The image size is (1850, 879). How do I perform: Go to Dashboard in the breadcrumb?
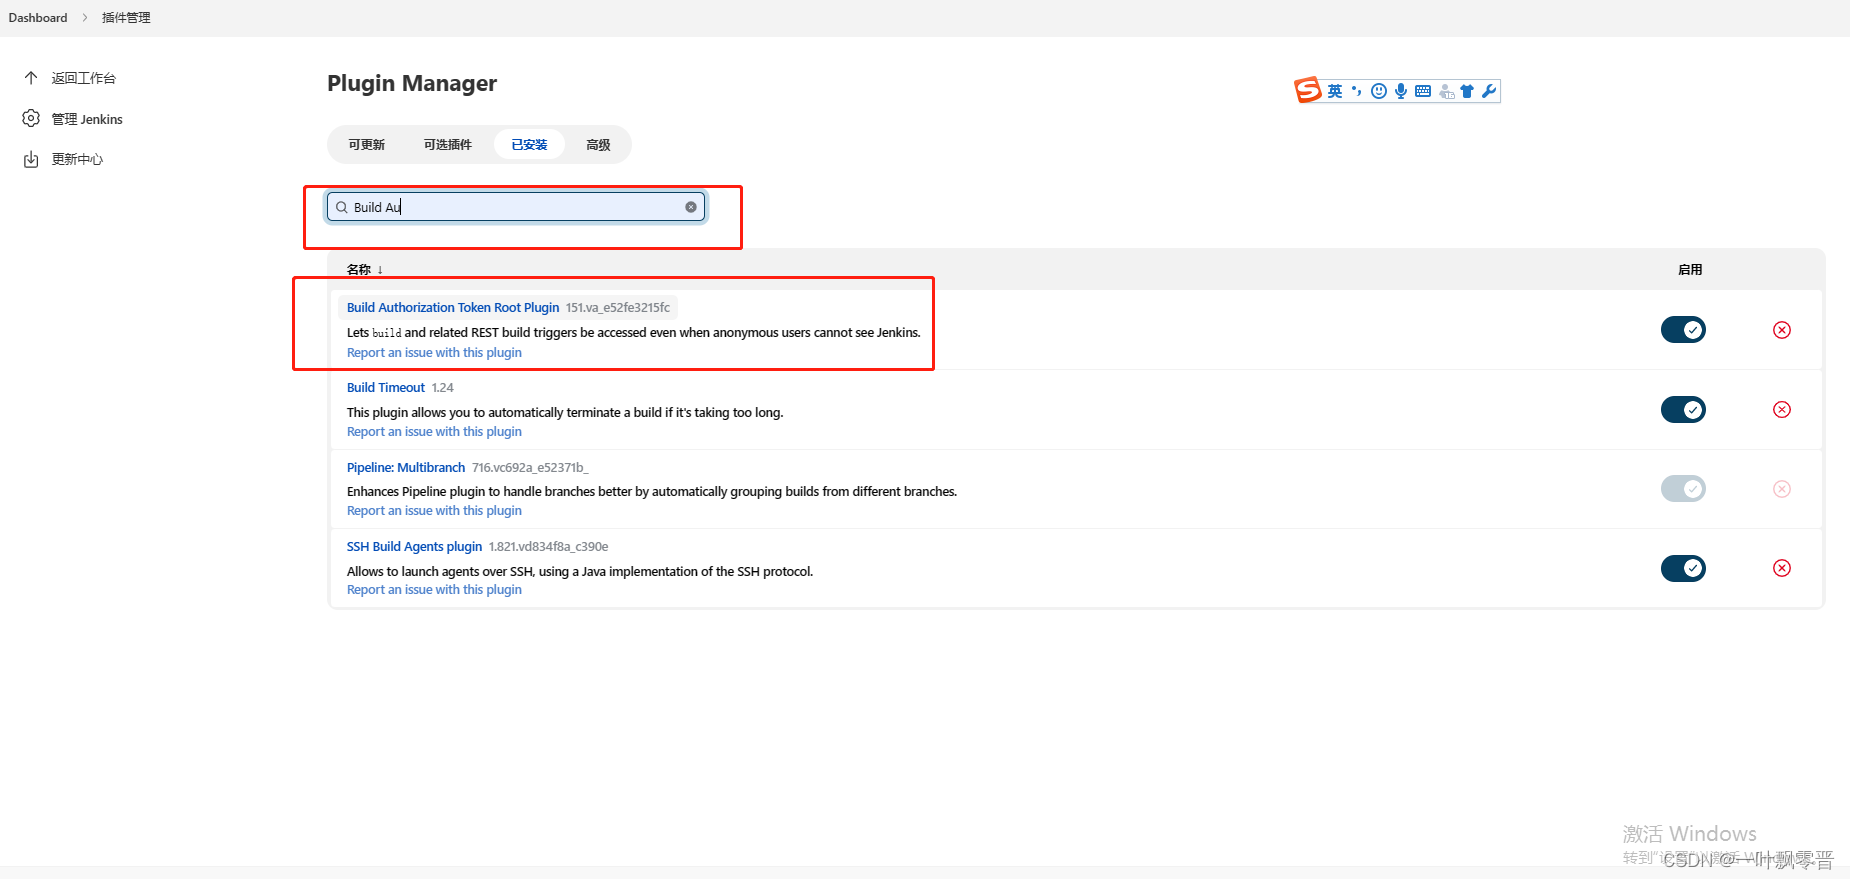[38, 18]
